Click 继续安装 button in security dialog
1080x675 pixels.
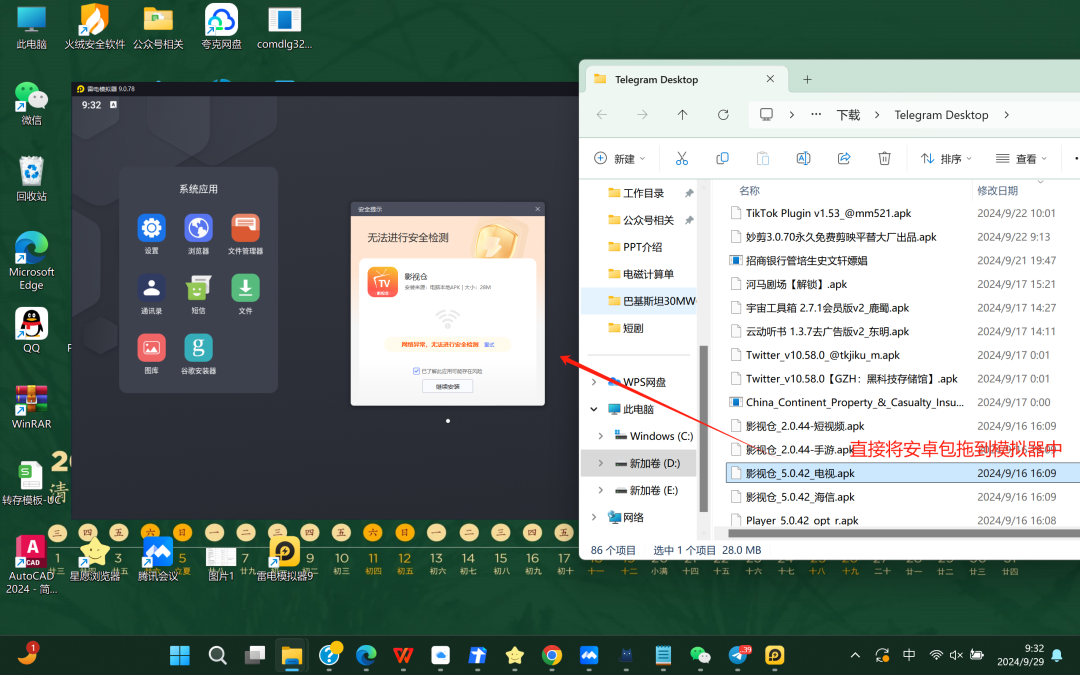click(448, 386)
